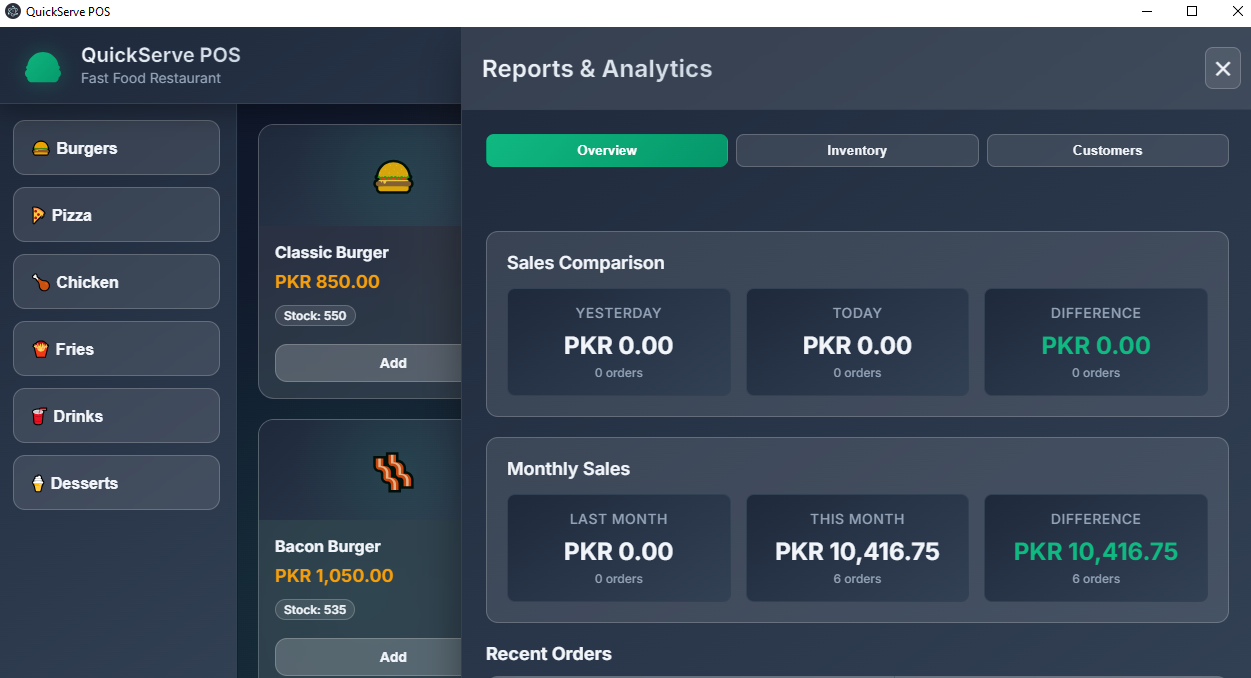Image resolution: width=1251 pixels, height=678 pixels.
Task: Click the This Month sales card
Action: (x=857, y=549)
